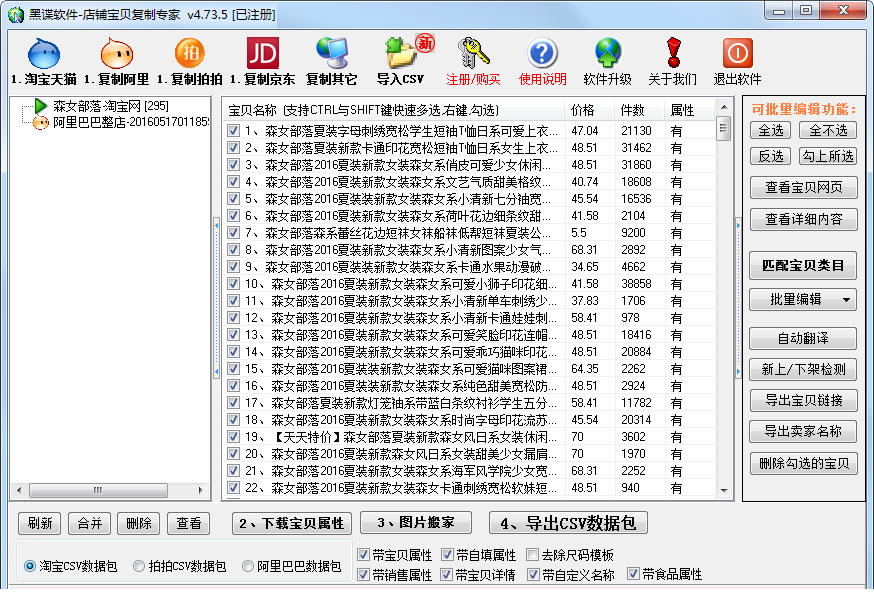Select row 17 灯笼袖系带蓝白条纹衬衫 item
The image size is (874, 612).
click(401, 402)
